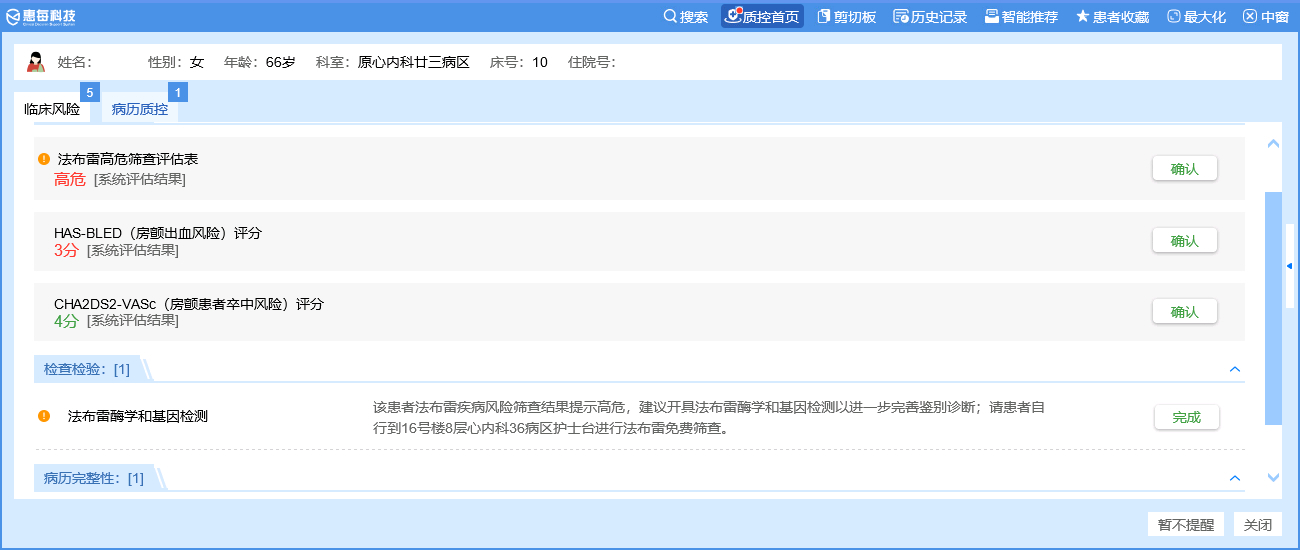Click the HAS-BLED（房颤出血风险）评分 title
The image size is (1300, 550).
(x=158, y=233)
